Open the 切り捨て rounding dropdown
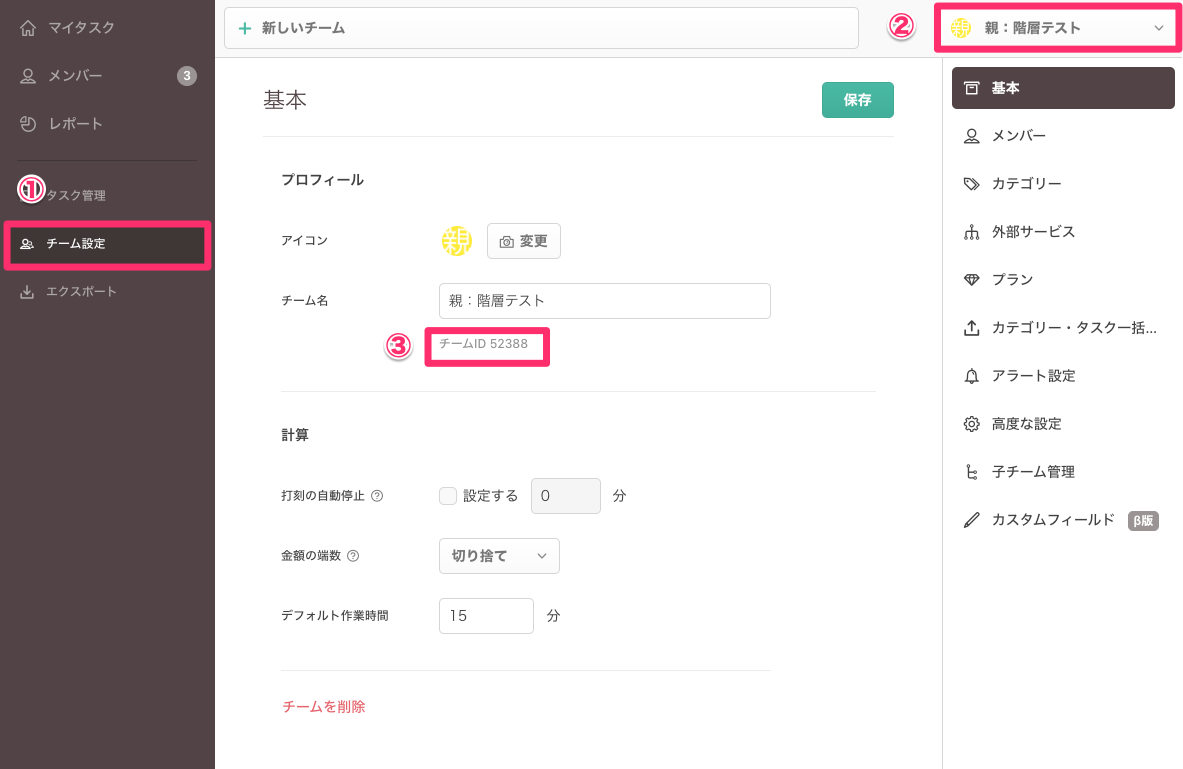 click(499, 556)
